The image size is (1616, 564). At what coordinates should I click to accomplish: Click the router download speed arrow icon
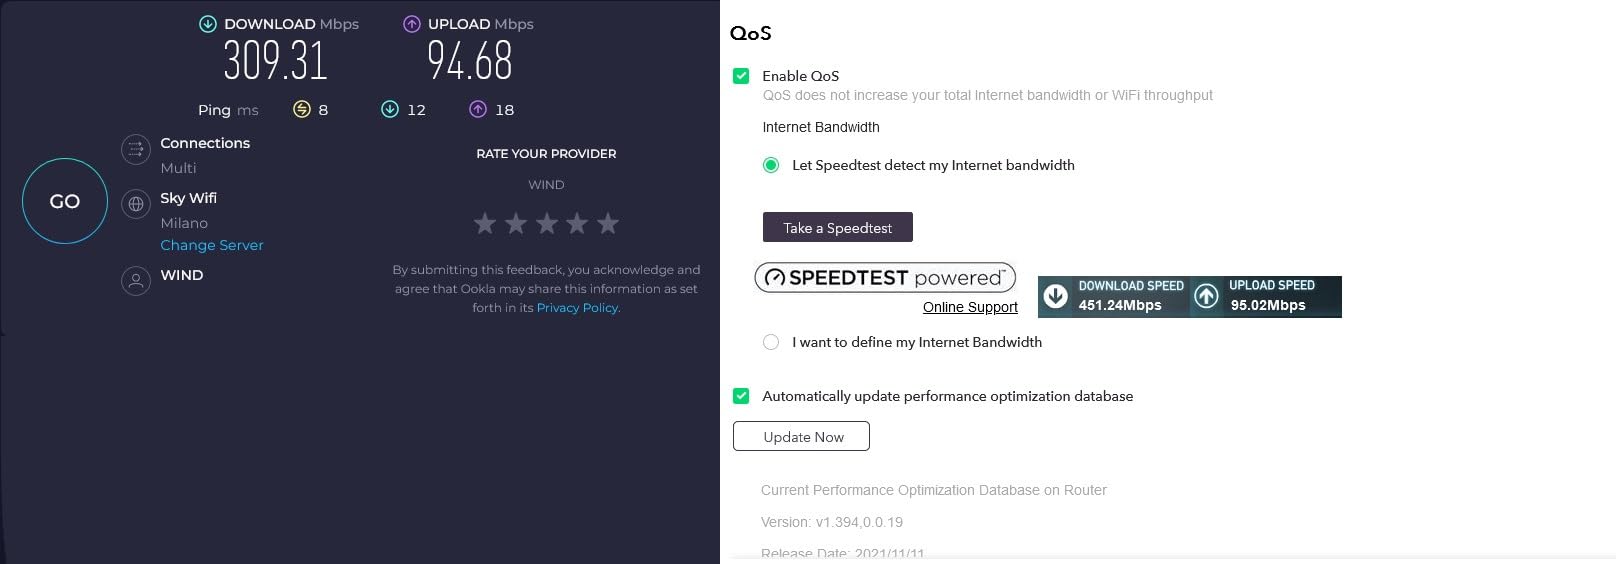[x=1055, y=296]
